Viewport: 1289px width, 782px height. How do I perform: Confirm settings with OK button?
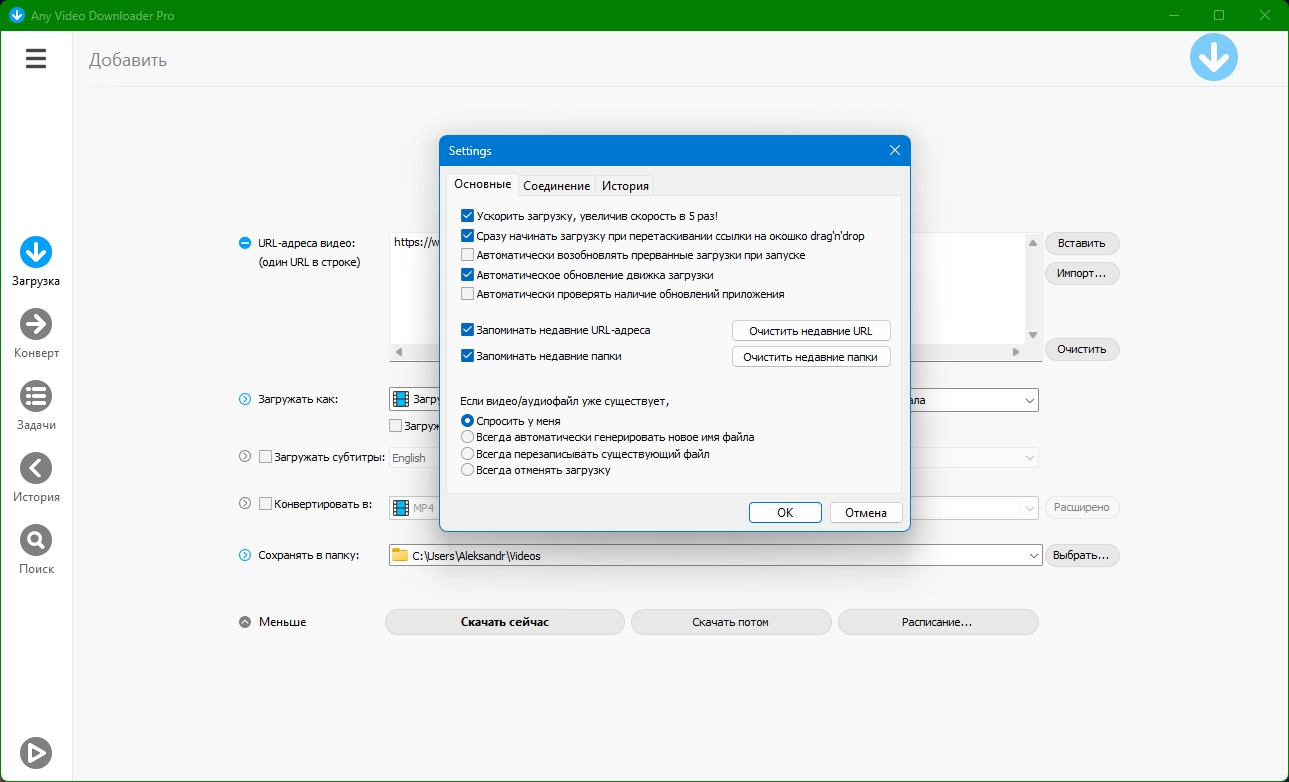point(785,513)
